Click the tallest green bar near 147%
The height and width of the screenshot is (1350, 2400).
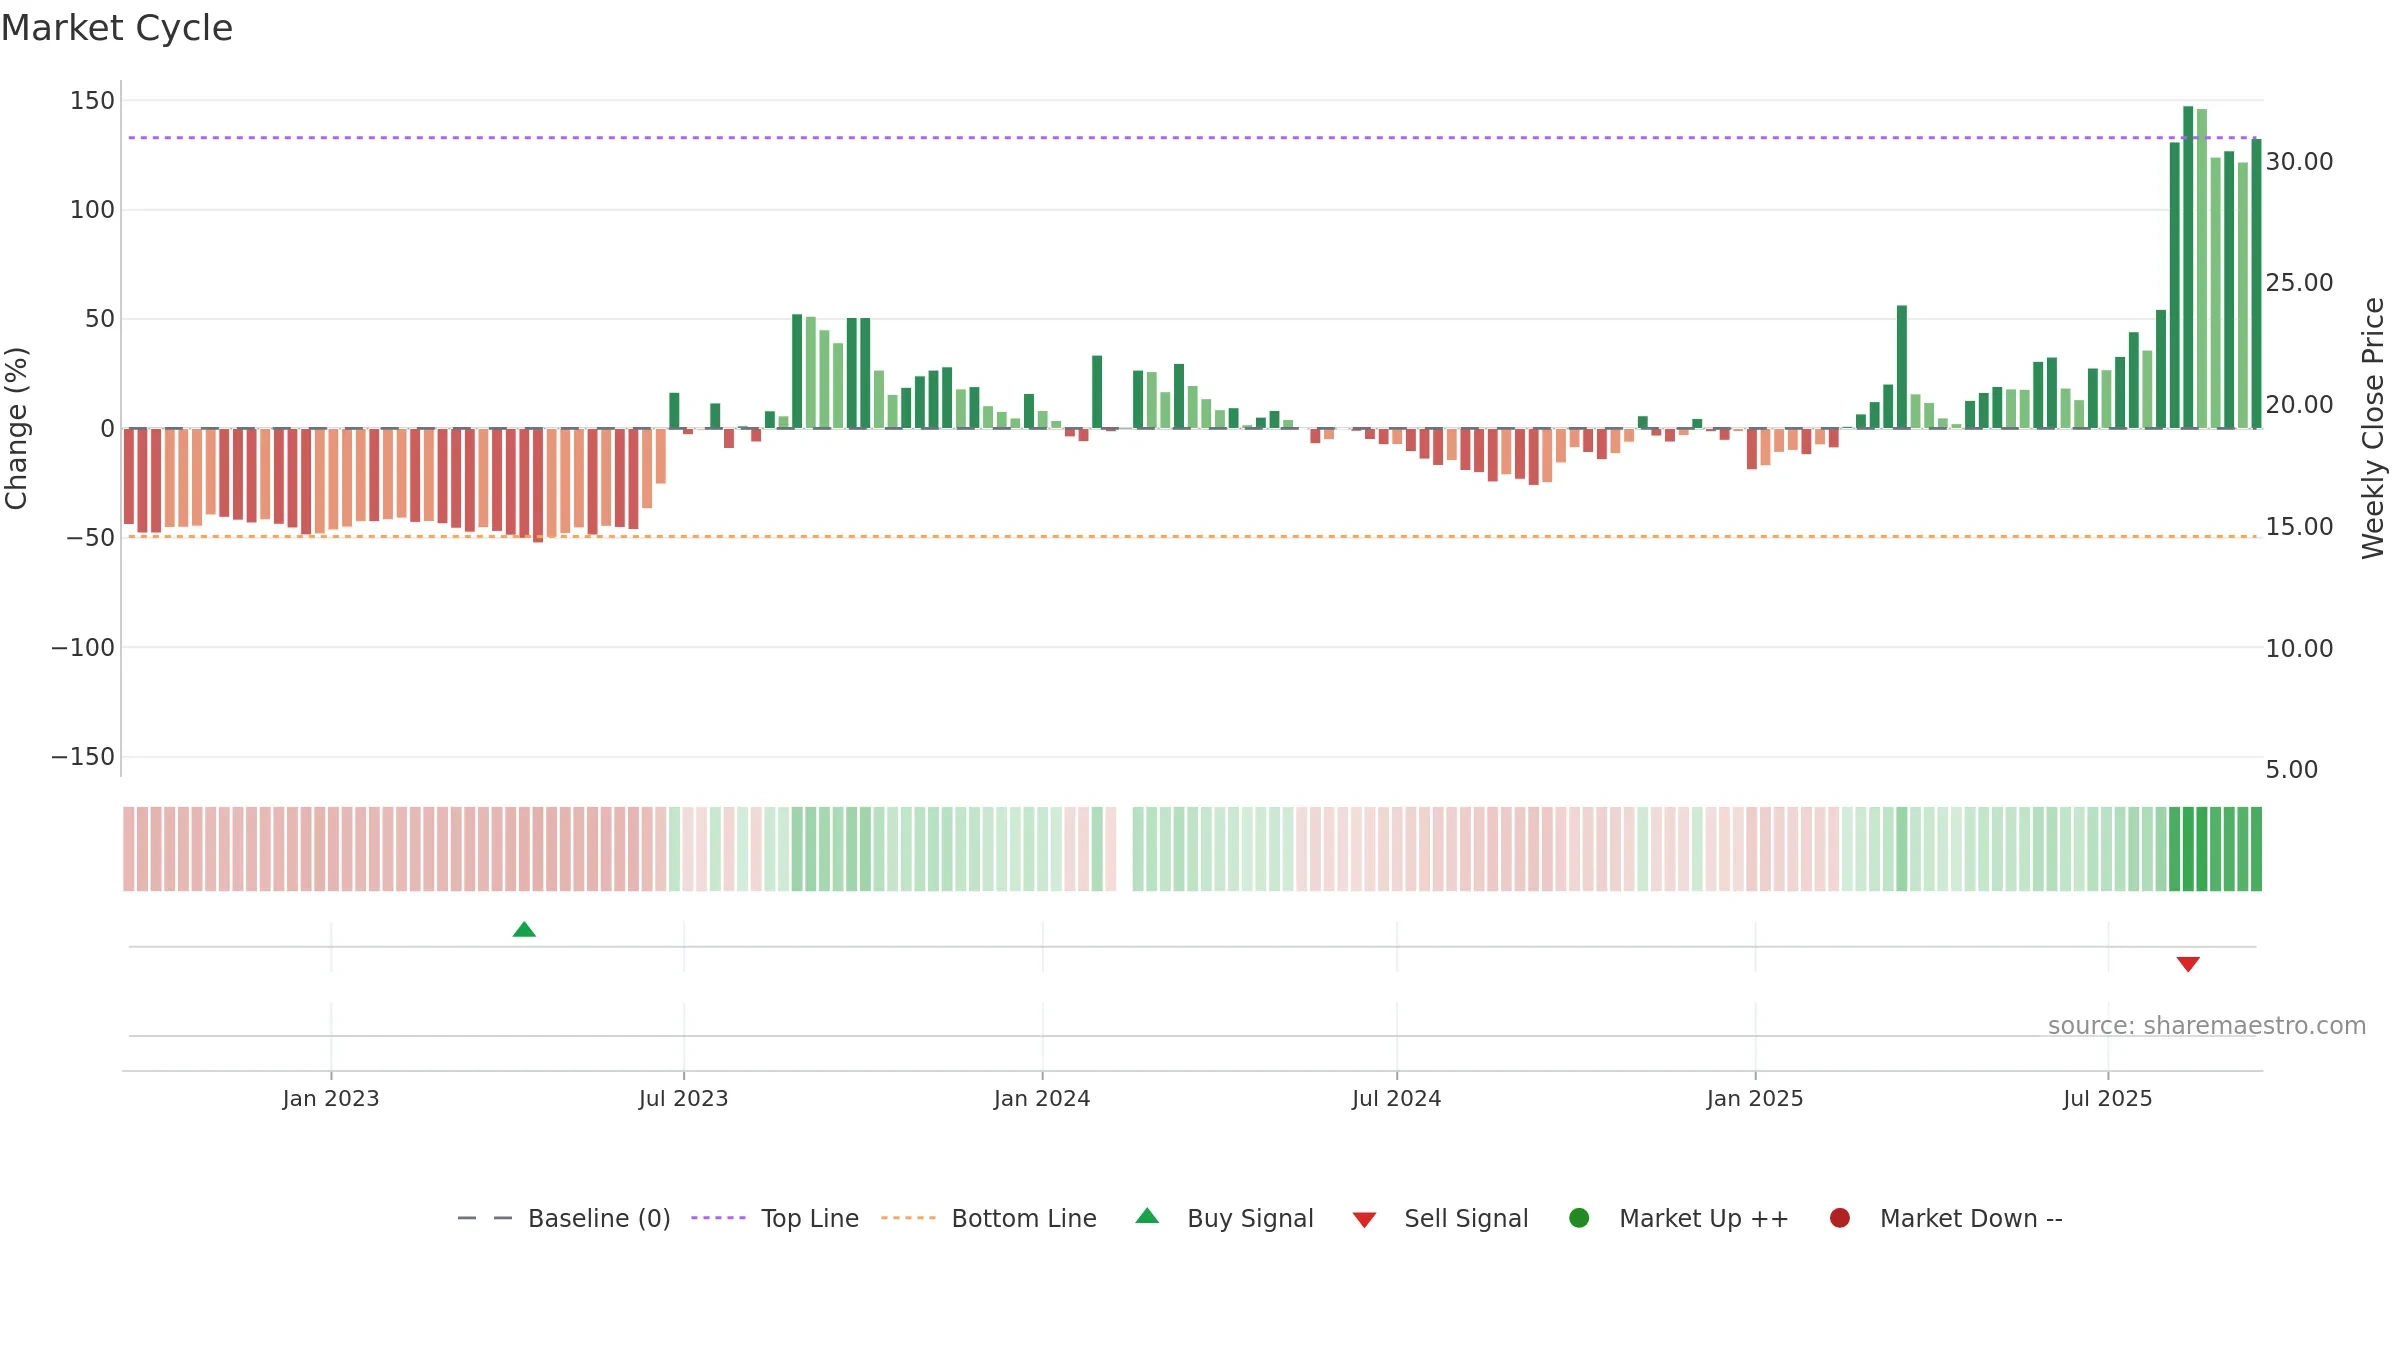(x=2188, y=267)
